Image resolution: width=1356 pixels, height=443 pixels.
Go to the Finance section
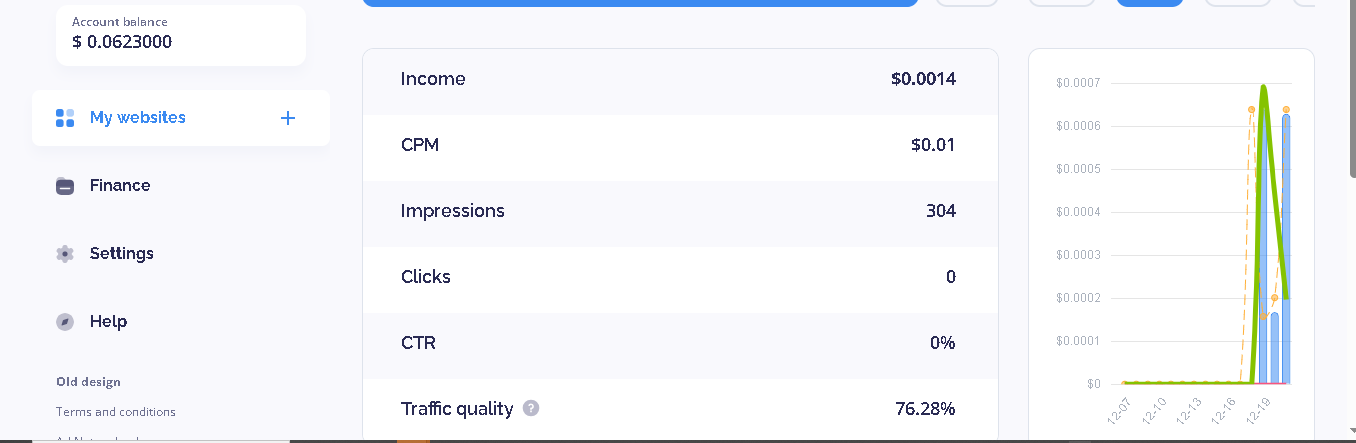click(x=120, y=186)
